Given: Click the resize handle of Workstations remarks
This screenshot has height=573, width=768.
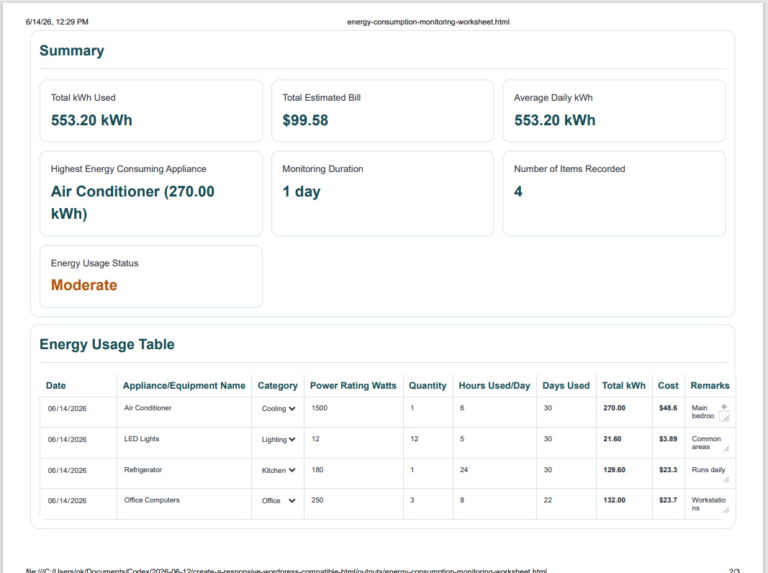Looking at the screenshot, I should (x=726, y=510).
